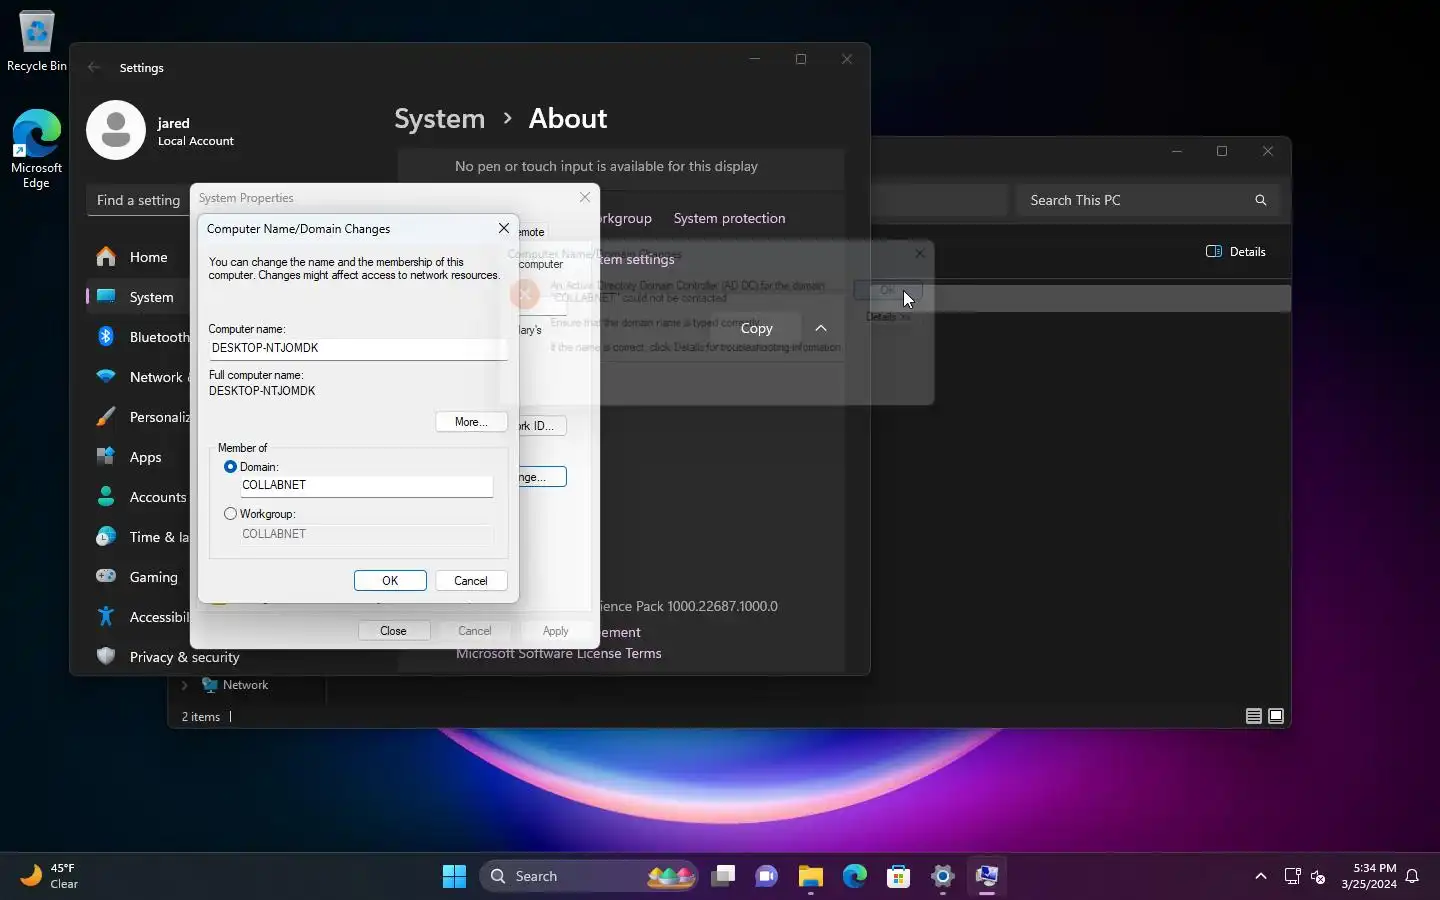Open Privacy & security in sidebar
Screen dimensions: 1440x900
click(168, 657)
